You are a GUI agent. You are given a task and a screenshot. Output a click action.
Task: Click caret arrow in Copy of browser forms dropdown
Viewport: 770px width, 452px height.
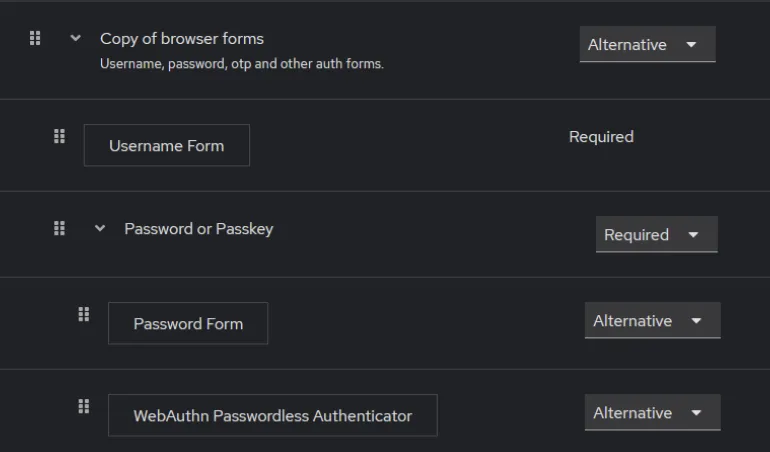[691, 45]
